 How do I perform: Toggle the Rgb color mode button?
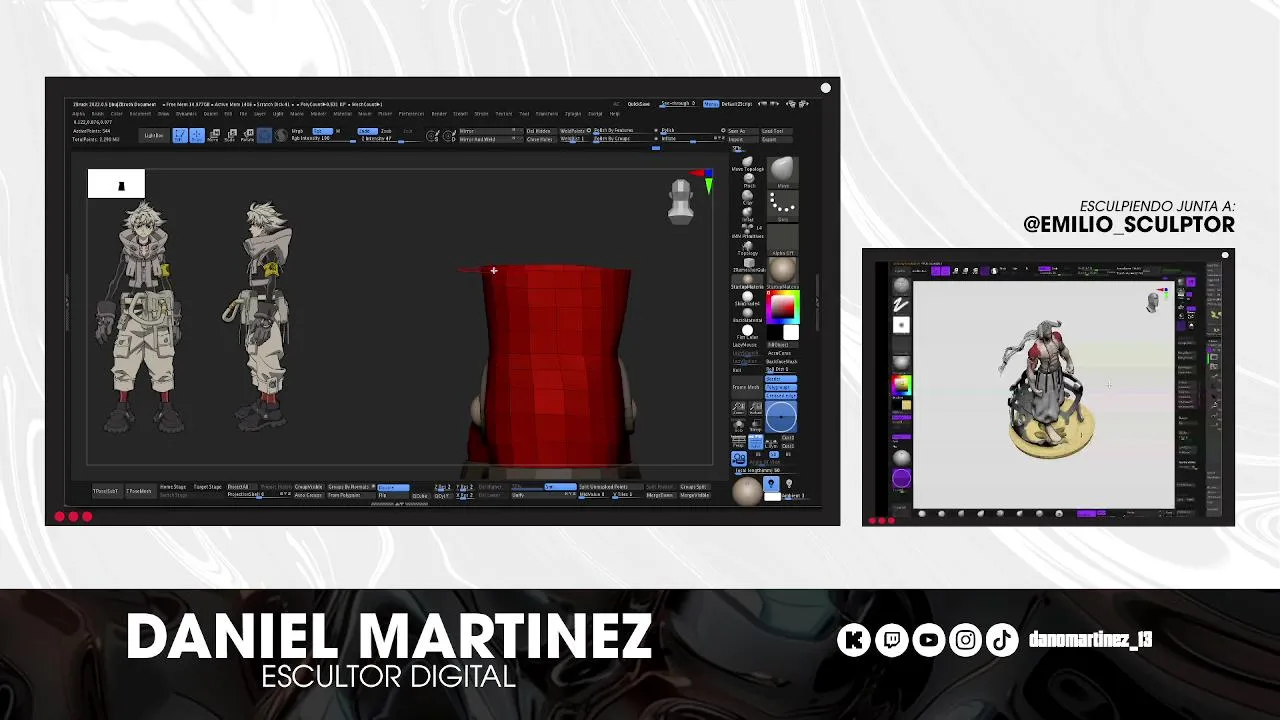coord(322,131)
